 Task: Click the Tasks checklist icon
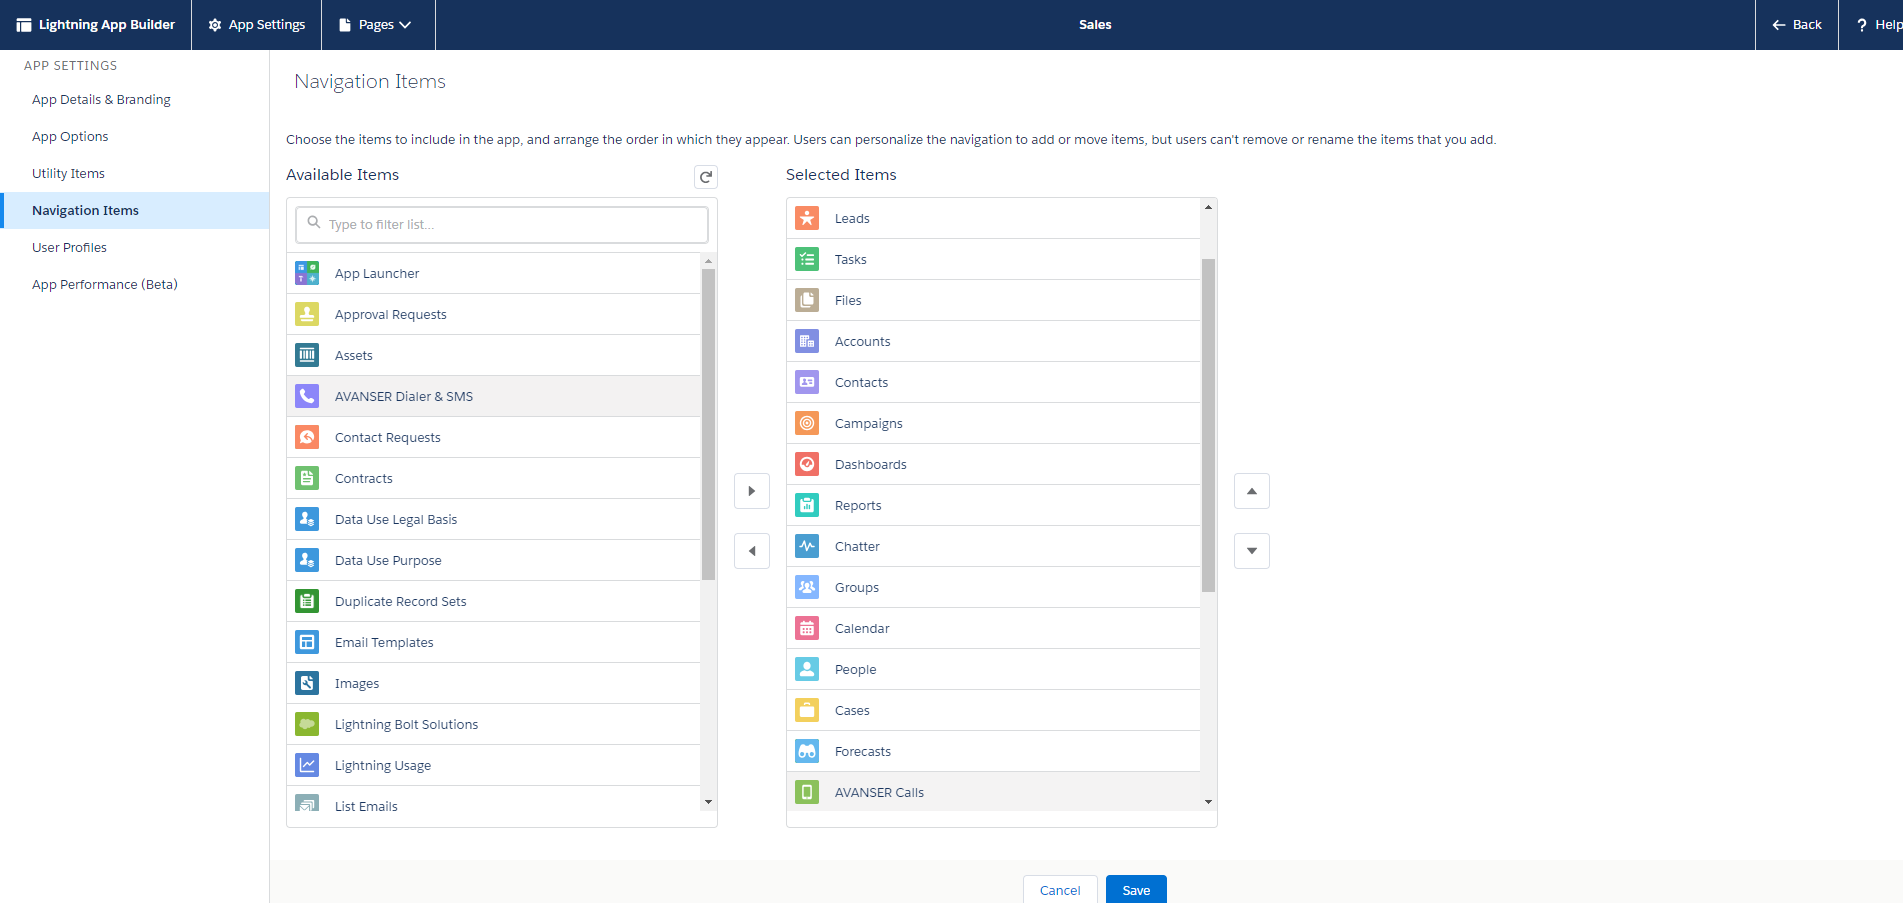pyautogui.click(x=807, y=259)
